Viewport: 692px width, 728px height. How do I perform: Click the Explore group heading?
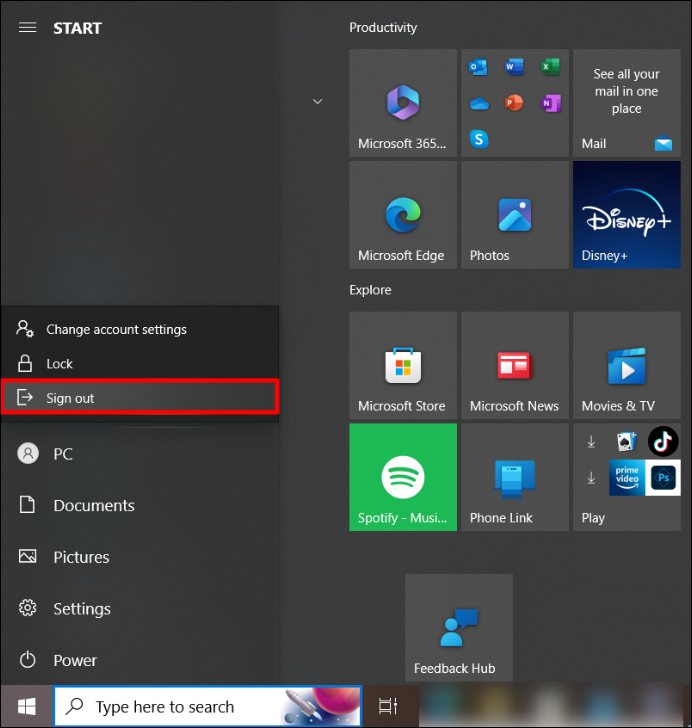370,290
